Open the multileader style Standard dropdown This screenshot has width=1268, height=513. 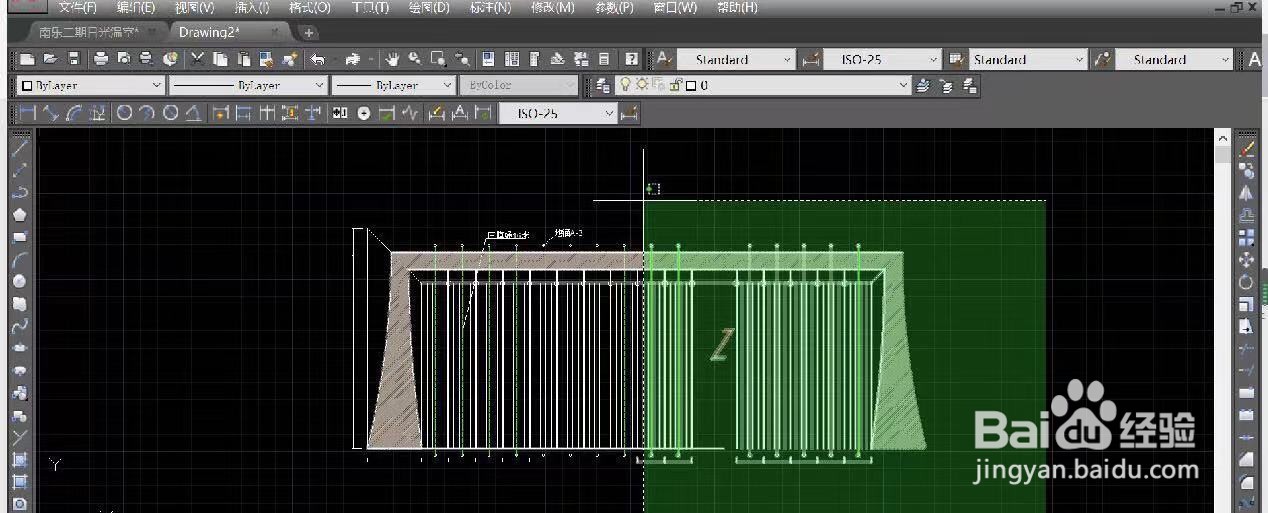pos(1174,59)
